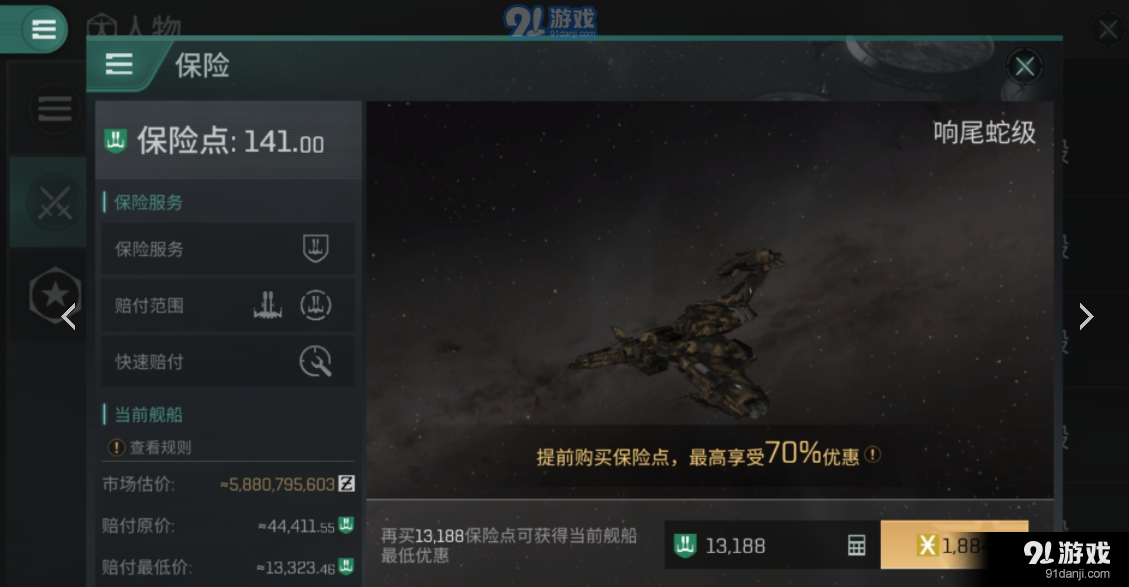Screen dimensions: 1129x587
Task: Show next ship with right arrow
Action: pos(1086,316)
